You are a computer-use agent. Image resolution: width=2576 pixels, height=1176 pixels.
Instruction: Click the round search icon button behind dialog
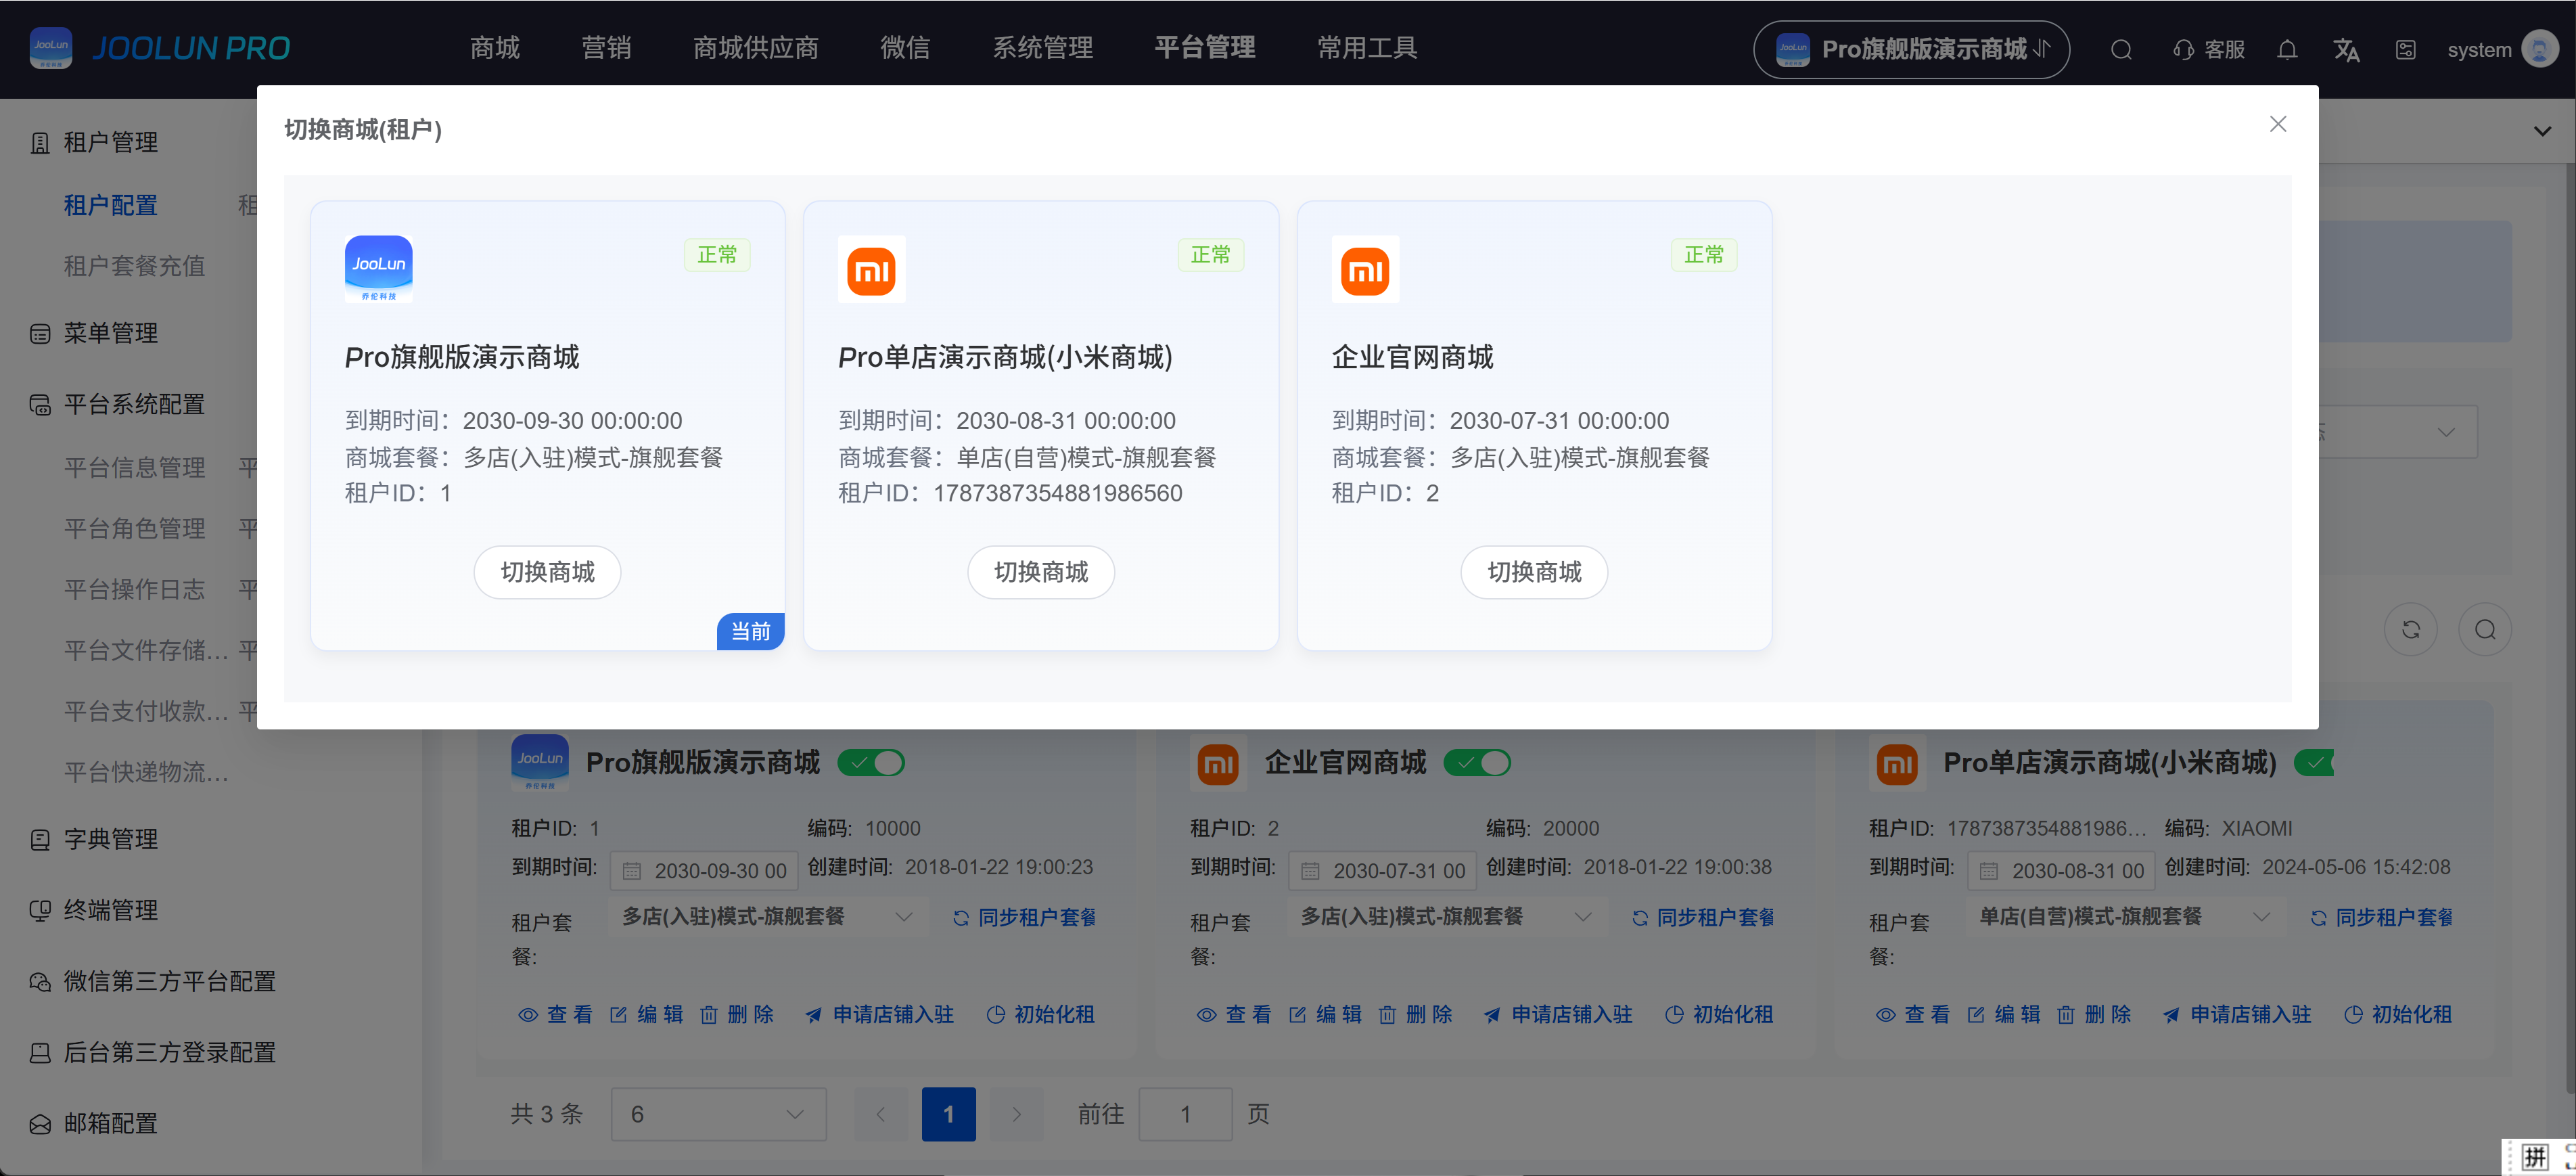pos(2485,629)
